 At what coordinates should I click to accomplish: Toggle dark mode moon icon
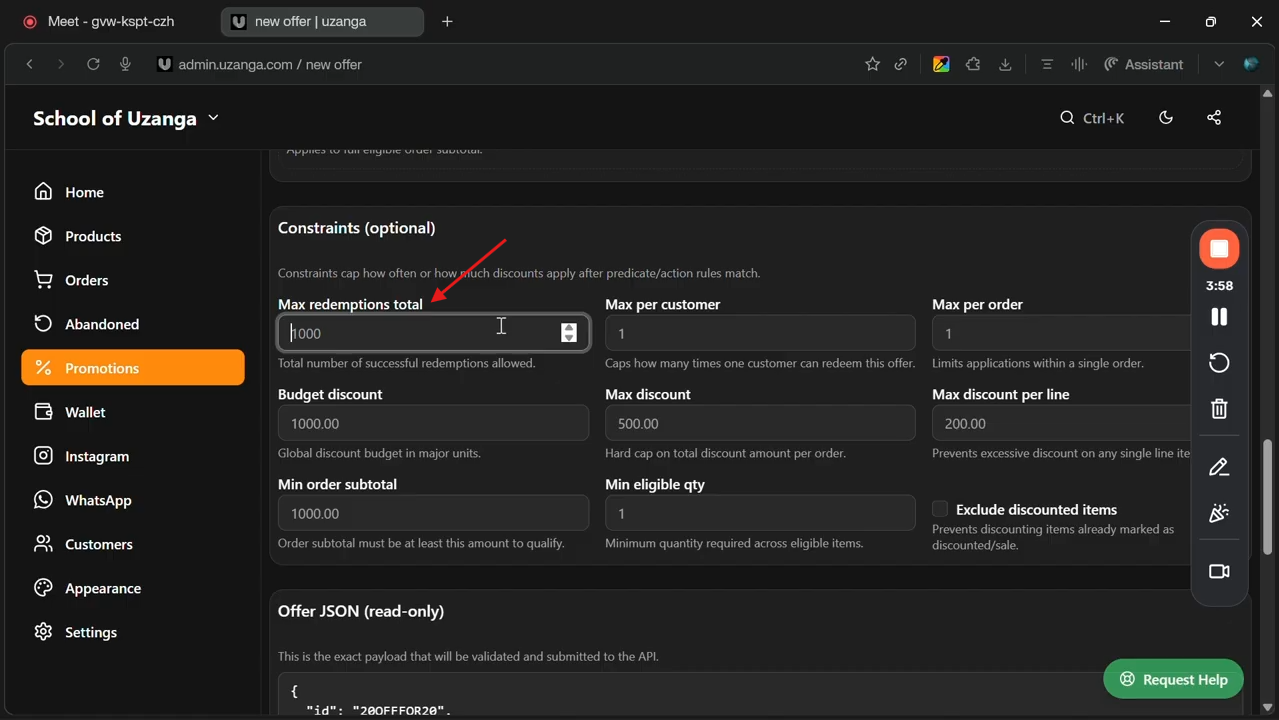point(1166,118)
